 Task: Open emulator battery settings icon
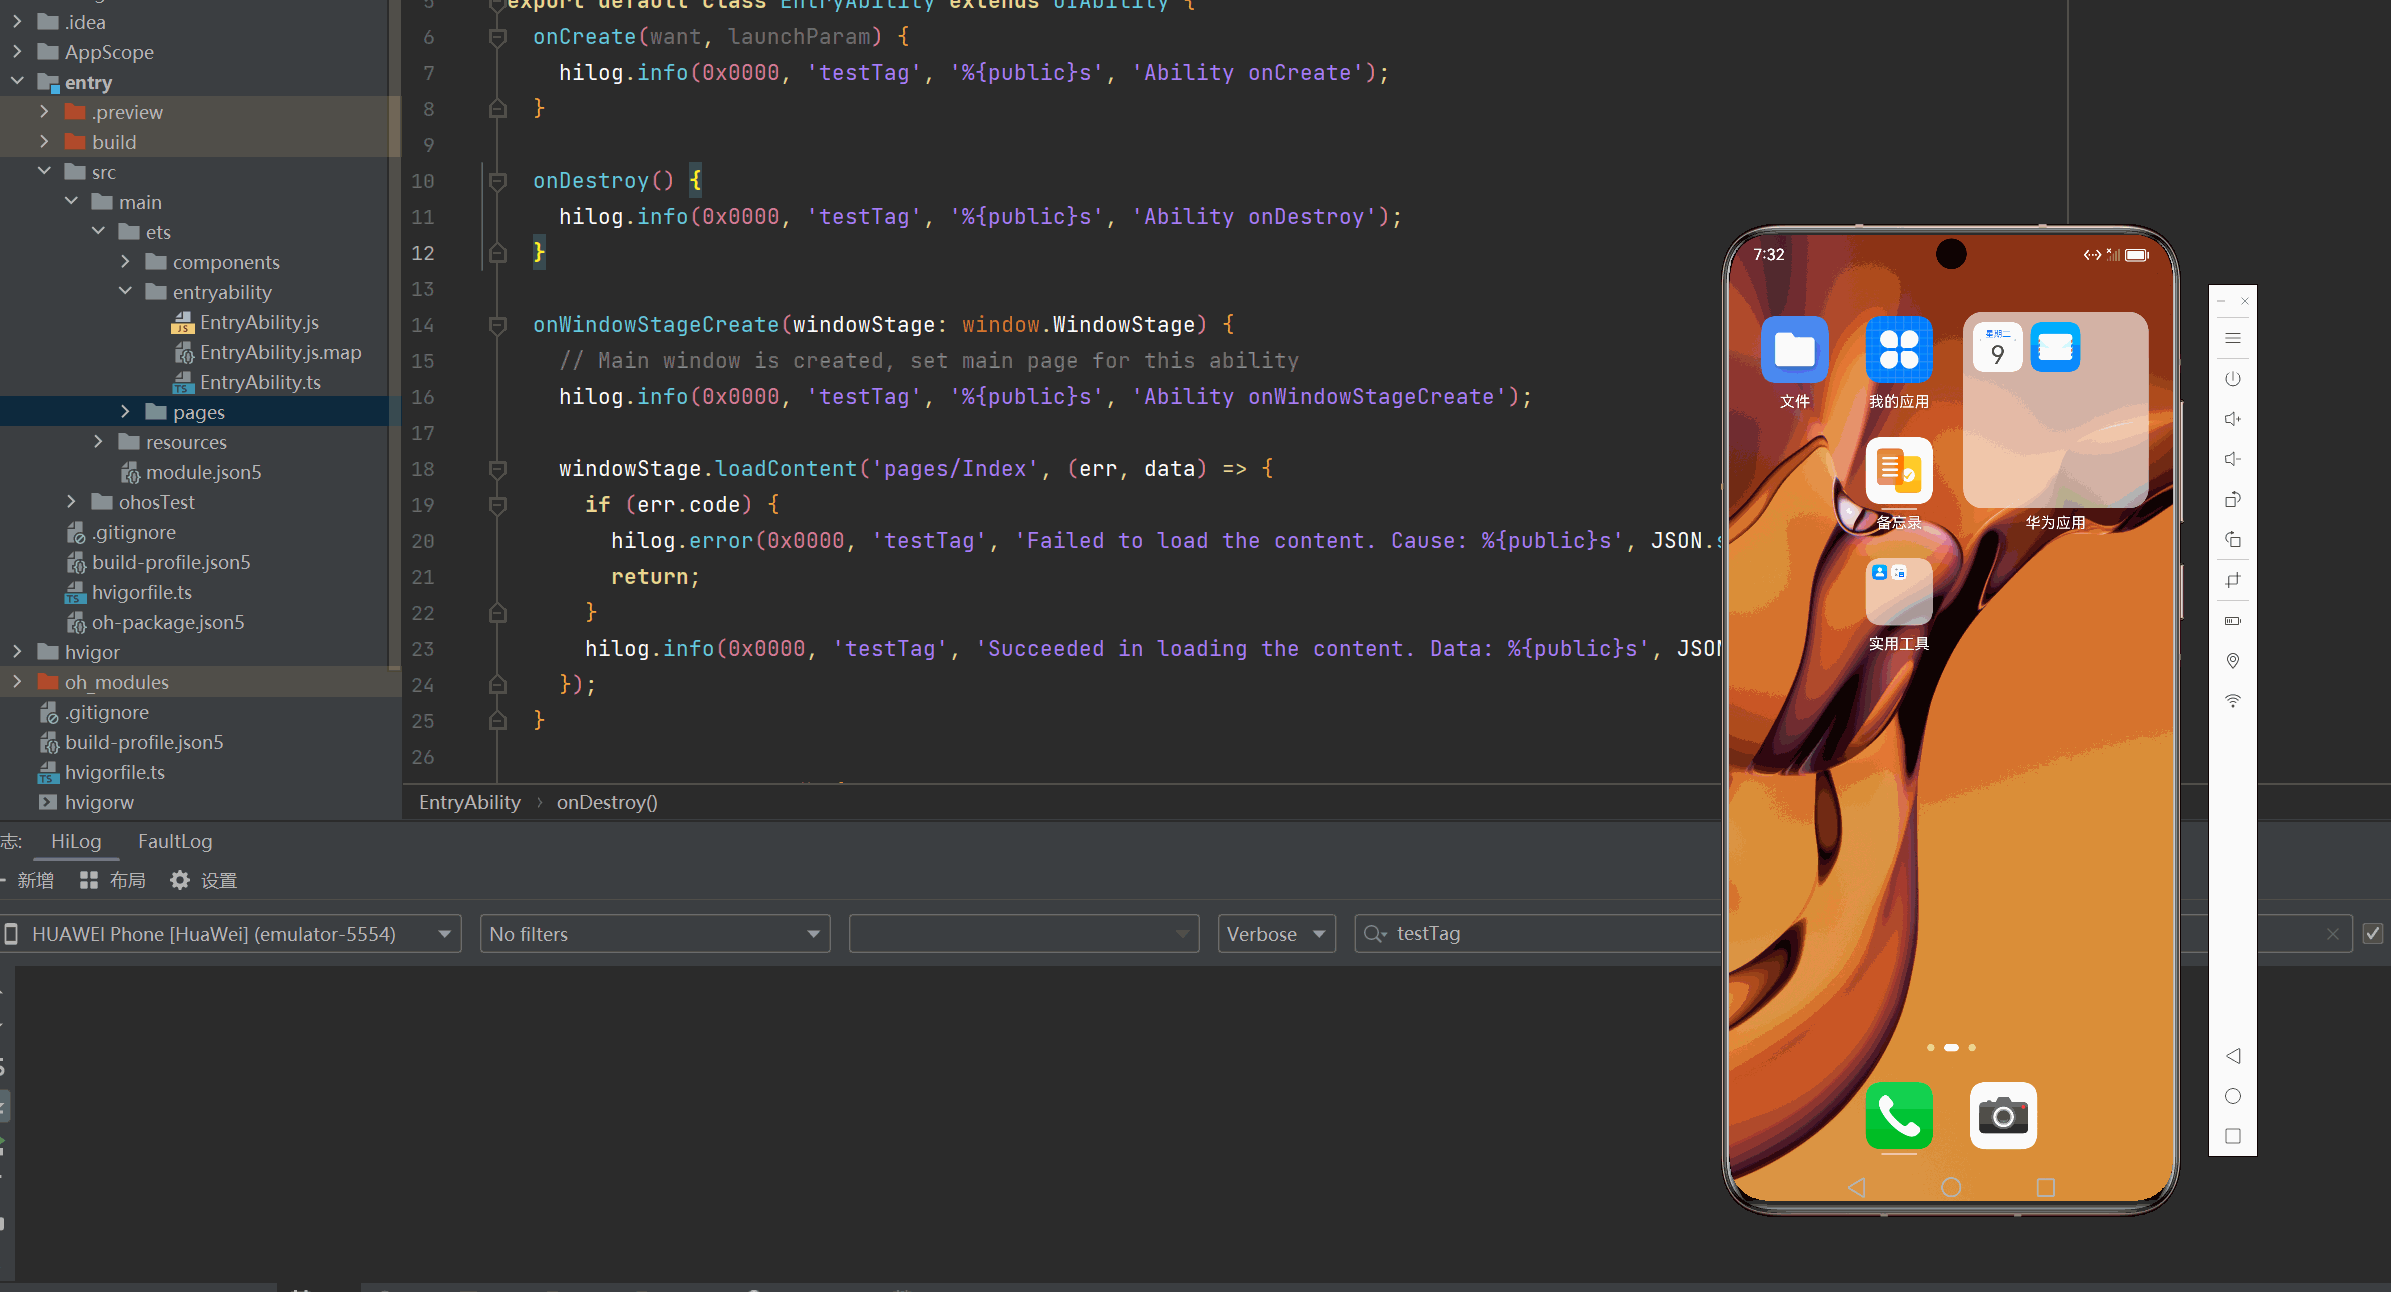[2232, 621]
